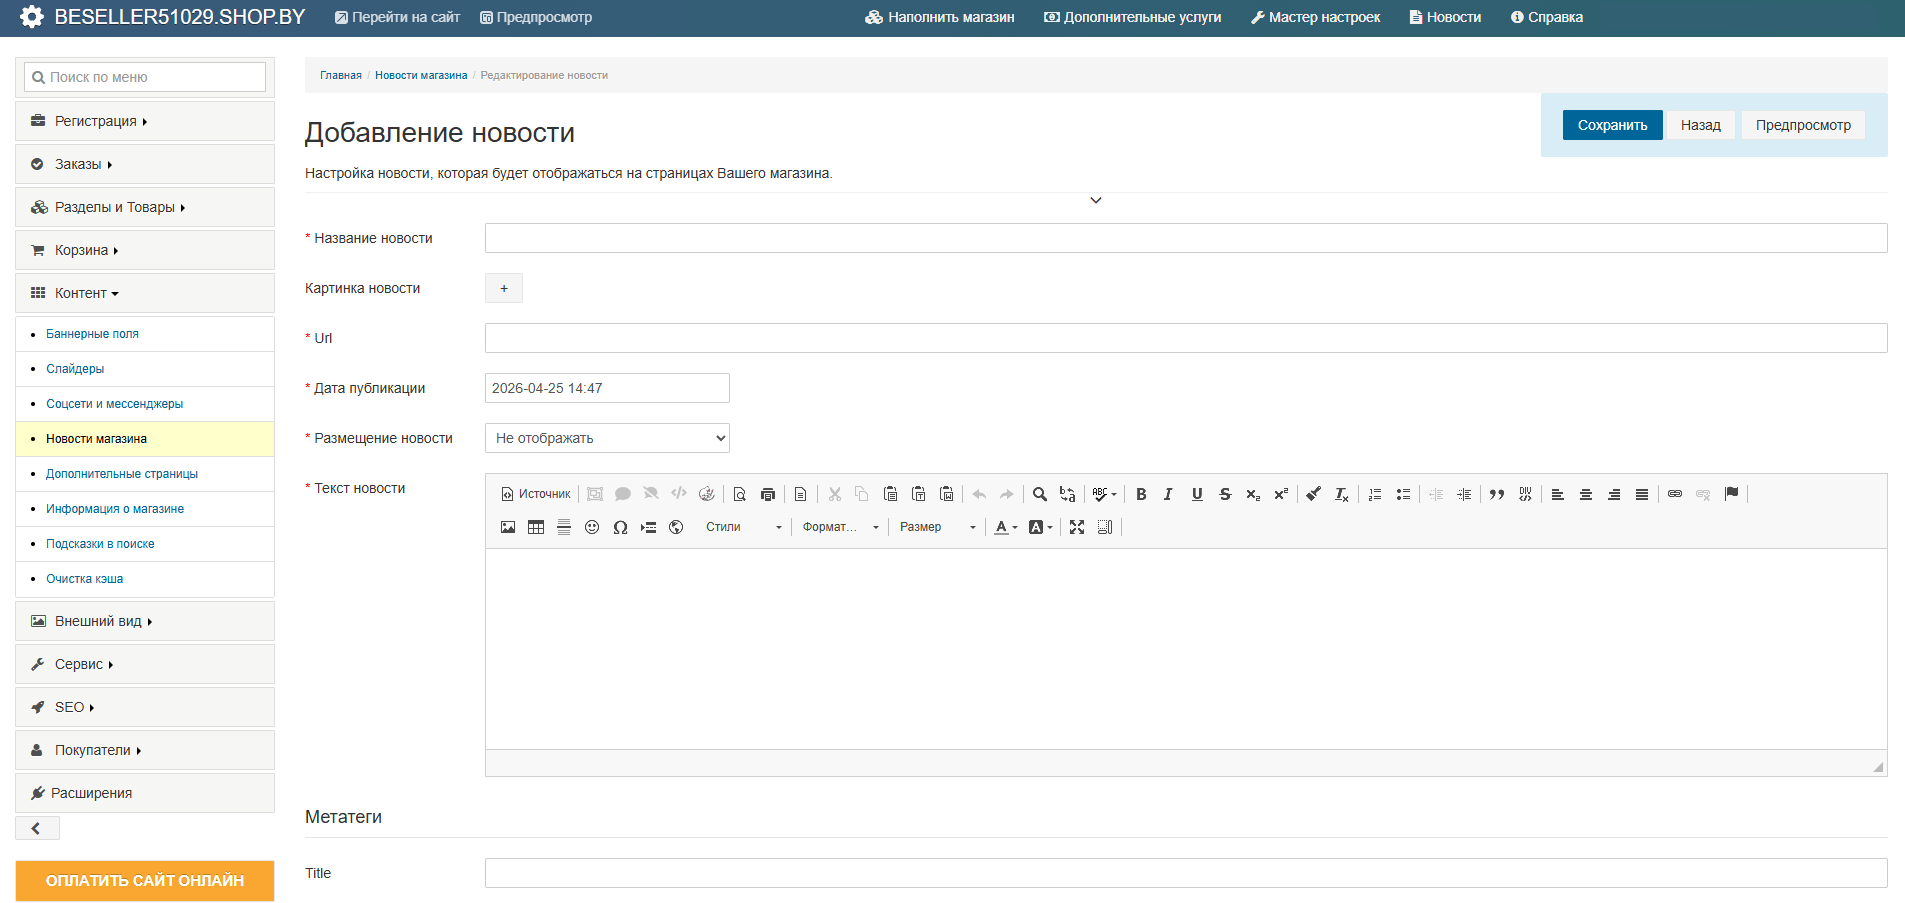The height and width of the screenshot is (903, 1905).
Task: Follow the Новости магазина breadcrumb link
Action: (421, 75)
